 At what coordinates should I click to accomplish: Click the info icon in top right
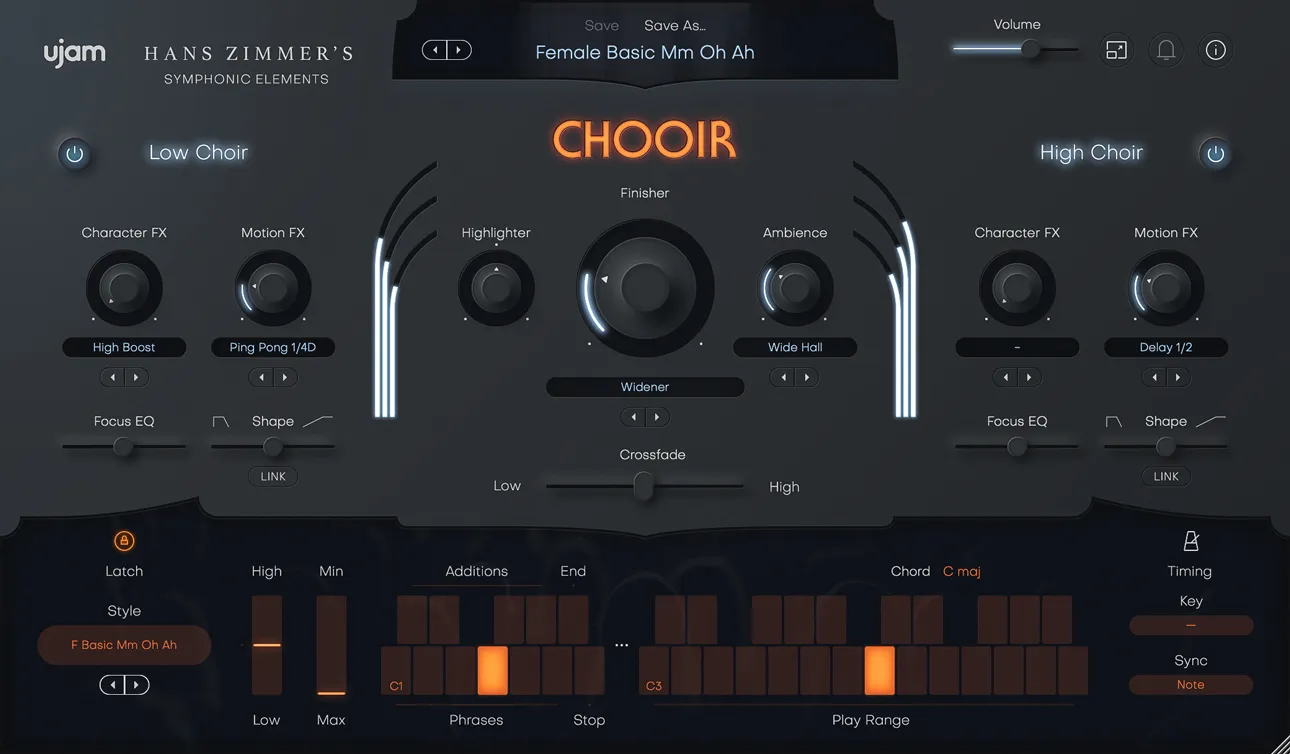(x=1215, y=50)
